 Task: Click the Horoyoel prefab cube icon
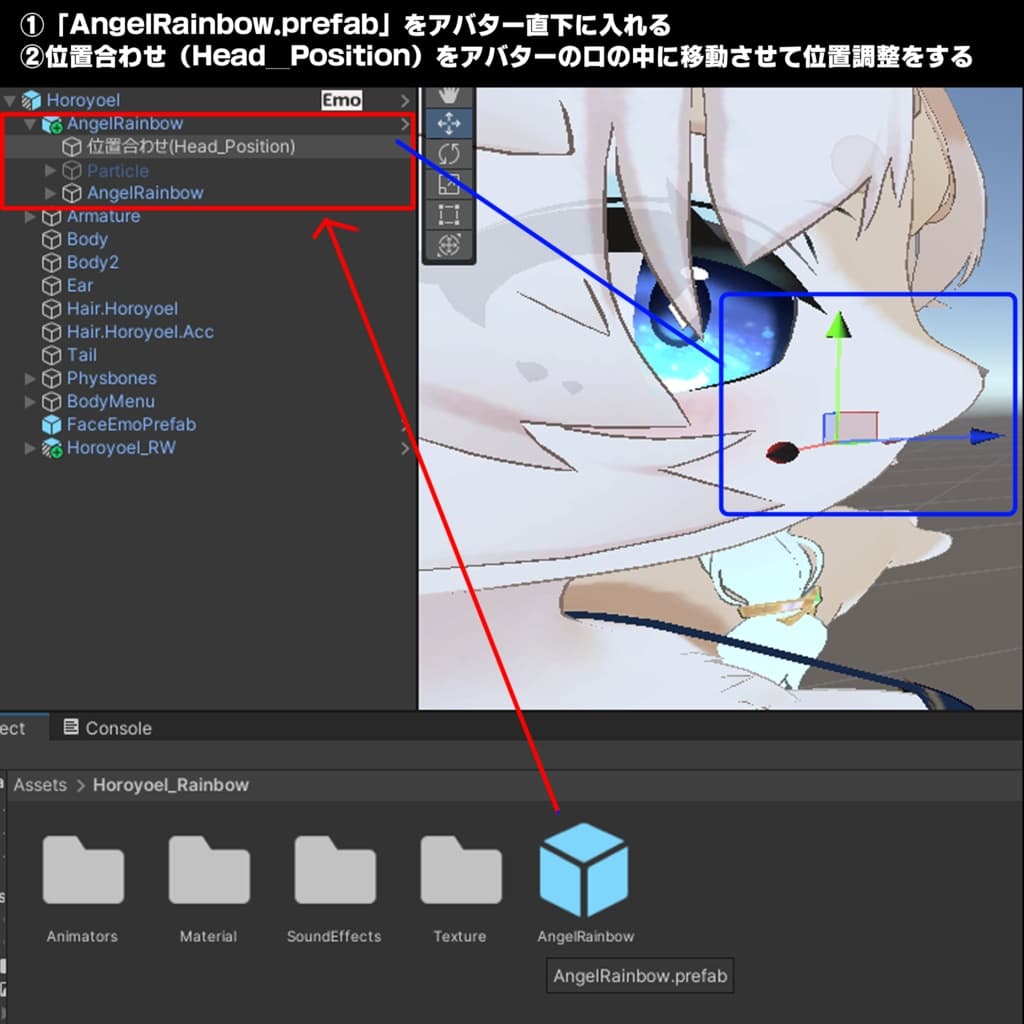click(x=31, y=101)
